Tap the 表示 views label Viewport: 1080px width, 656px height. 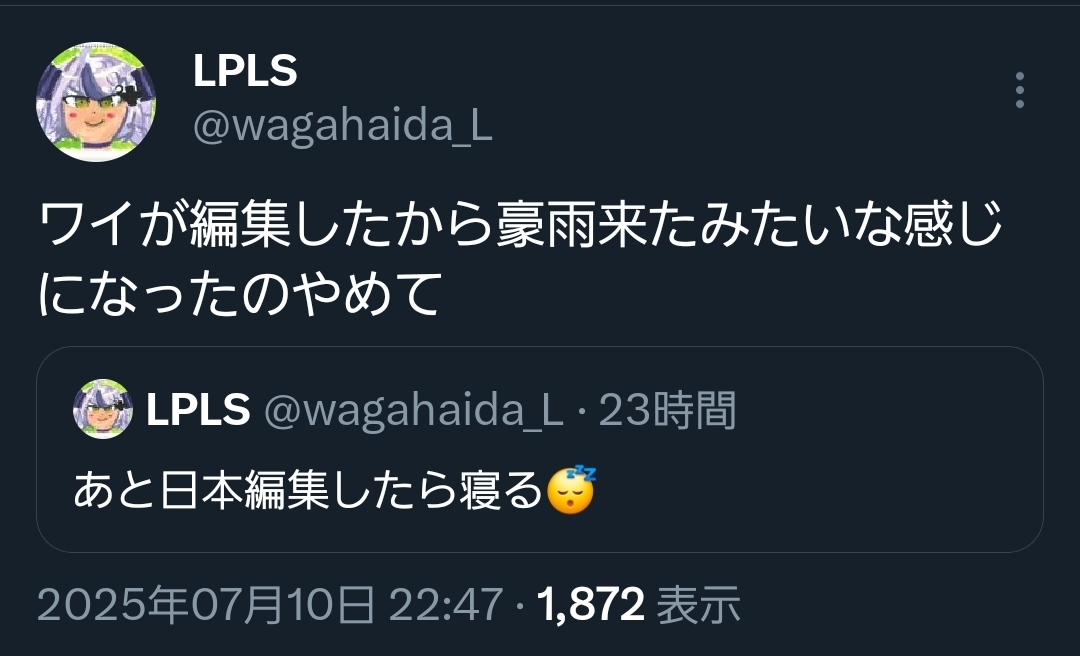click(x=698, y=605)
